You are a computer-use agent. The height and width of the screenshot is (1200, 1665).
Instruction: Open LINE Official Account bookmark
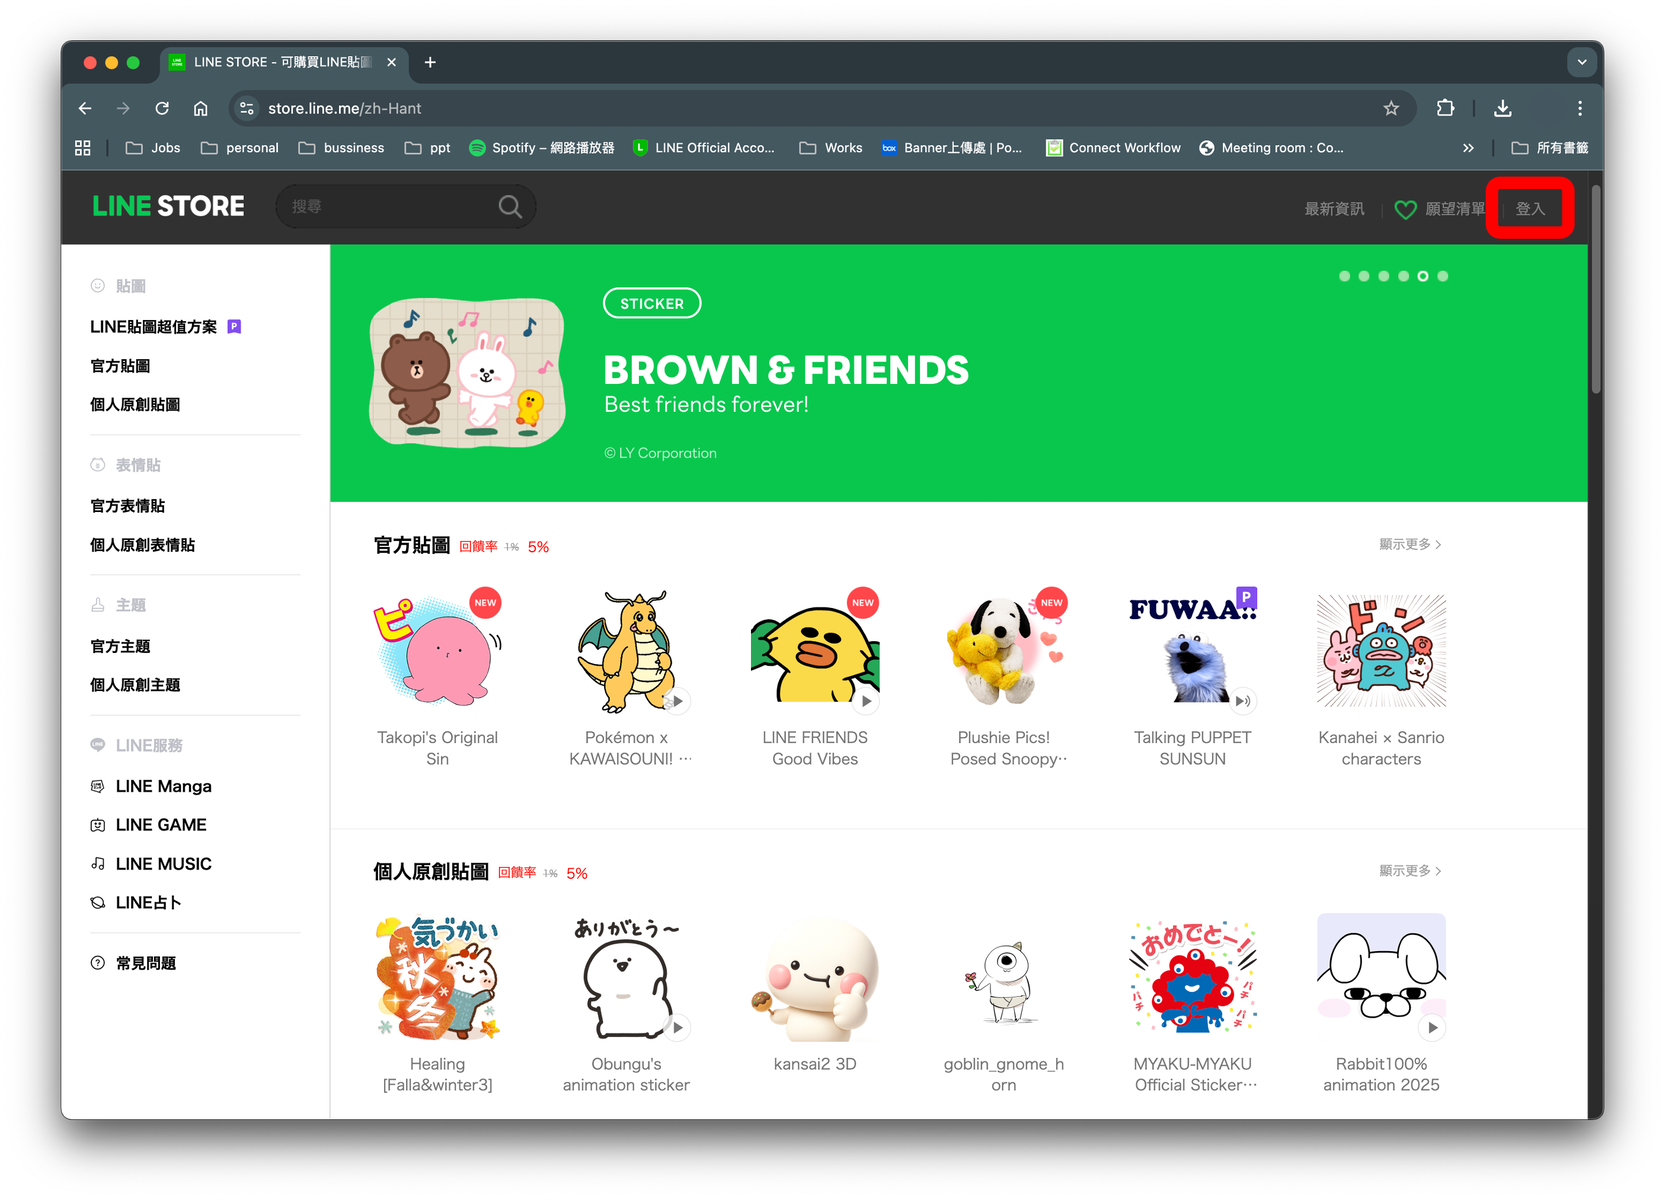point(704,148)
